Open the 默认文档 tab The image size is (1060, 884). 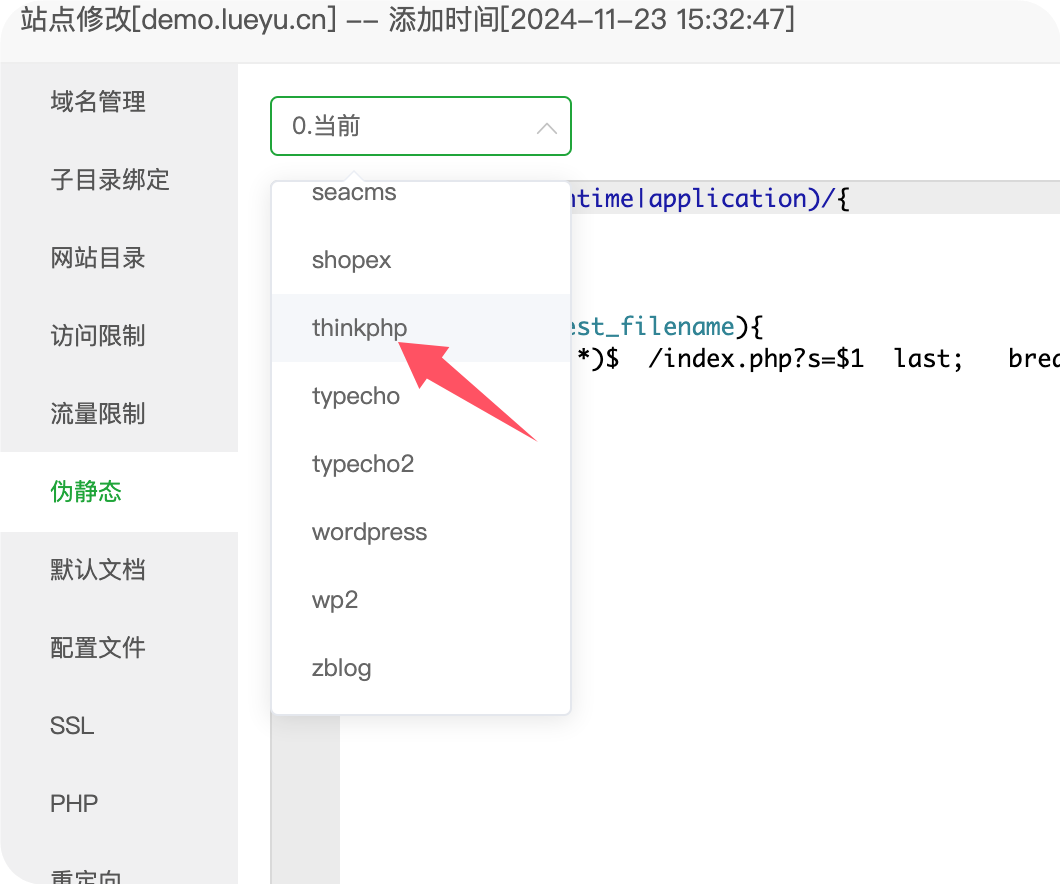click(98, 570)
